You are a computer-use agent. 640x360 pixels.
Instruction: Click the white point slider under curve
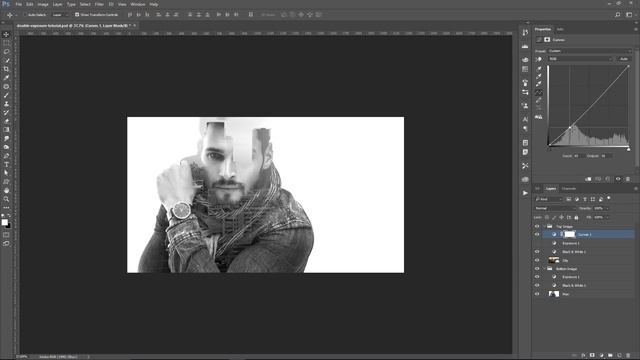pos(629,149)
